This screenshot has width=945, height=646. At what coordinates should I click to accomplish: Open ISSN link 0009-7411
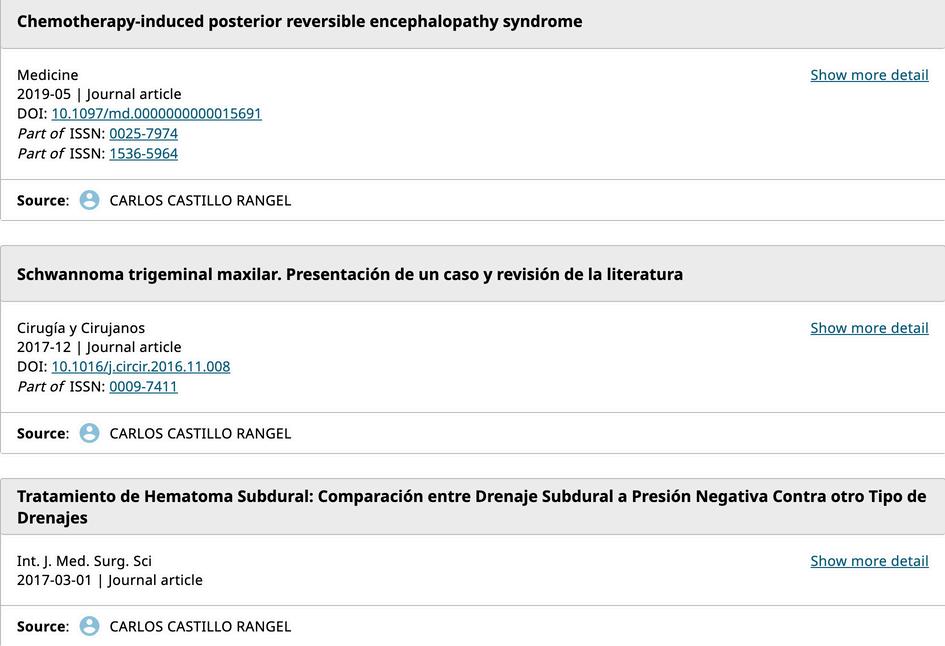click(x=143, y=387)
